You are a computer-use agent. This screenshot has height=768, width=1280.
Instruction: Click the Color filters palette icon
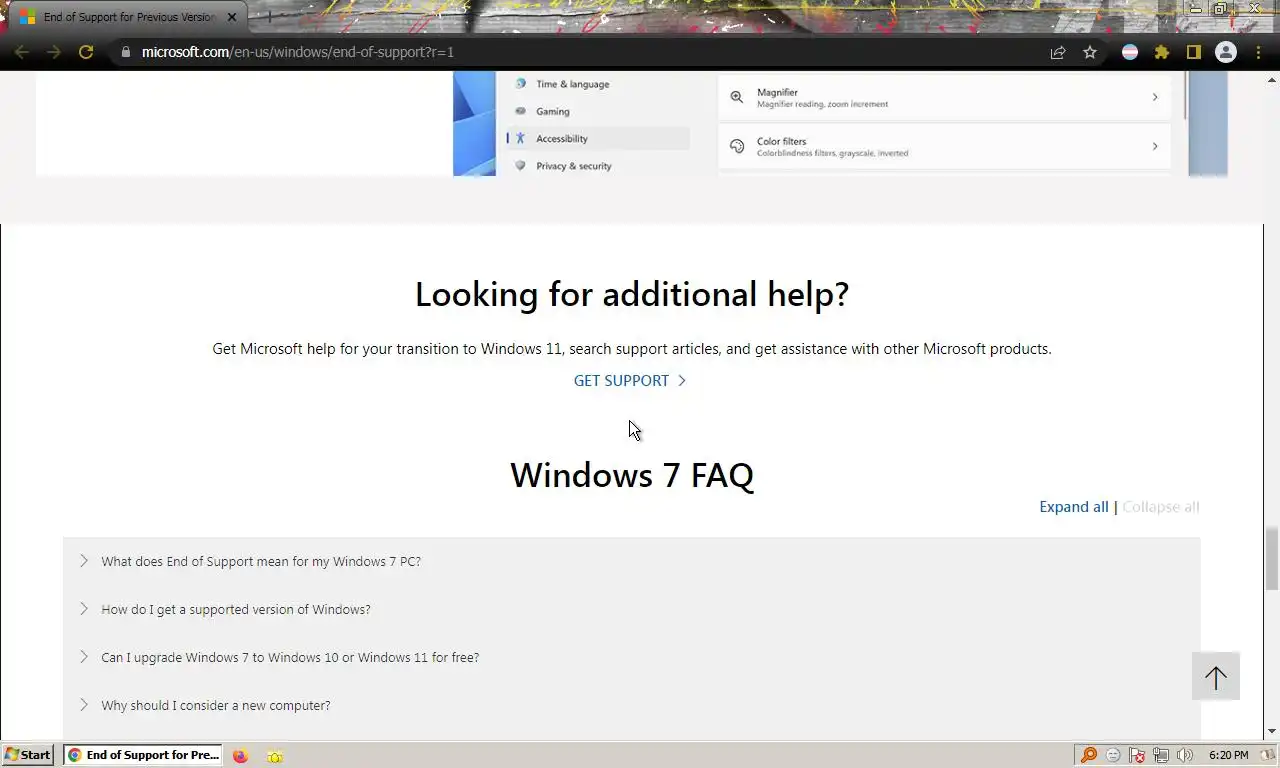click(737, 146)
